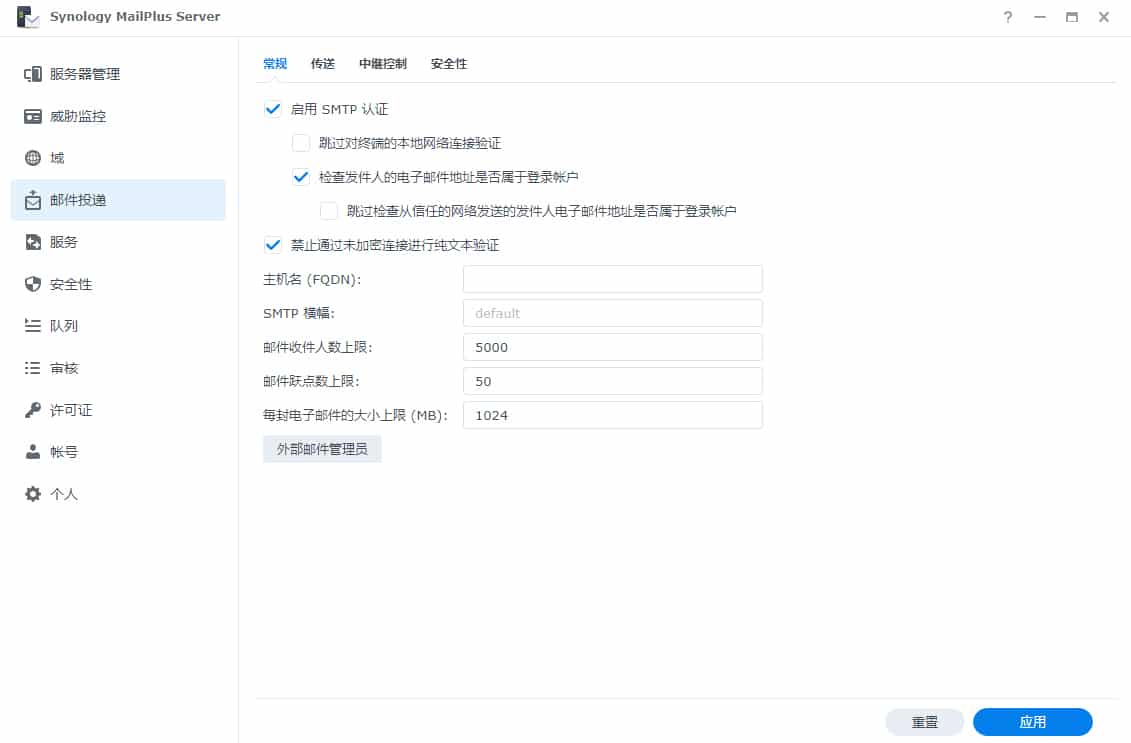
Task: Open the 安全性 security sidebar section
Action: (x=74, y=283)
